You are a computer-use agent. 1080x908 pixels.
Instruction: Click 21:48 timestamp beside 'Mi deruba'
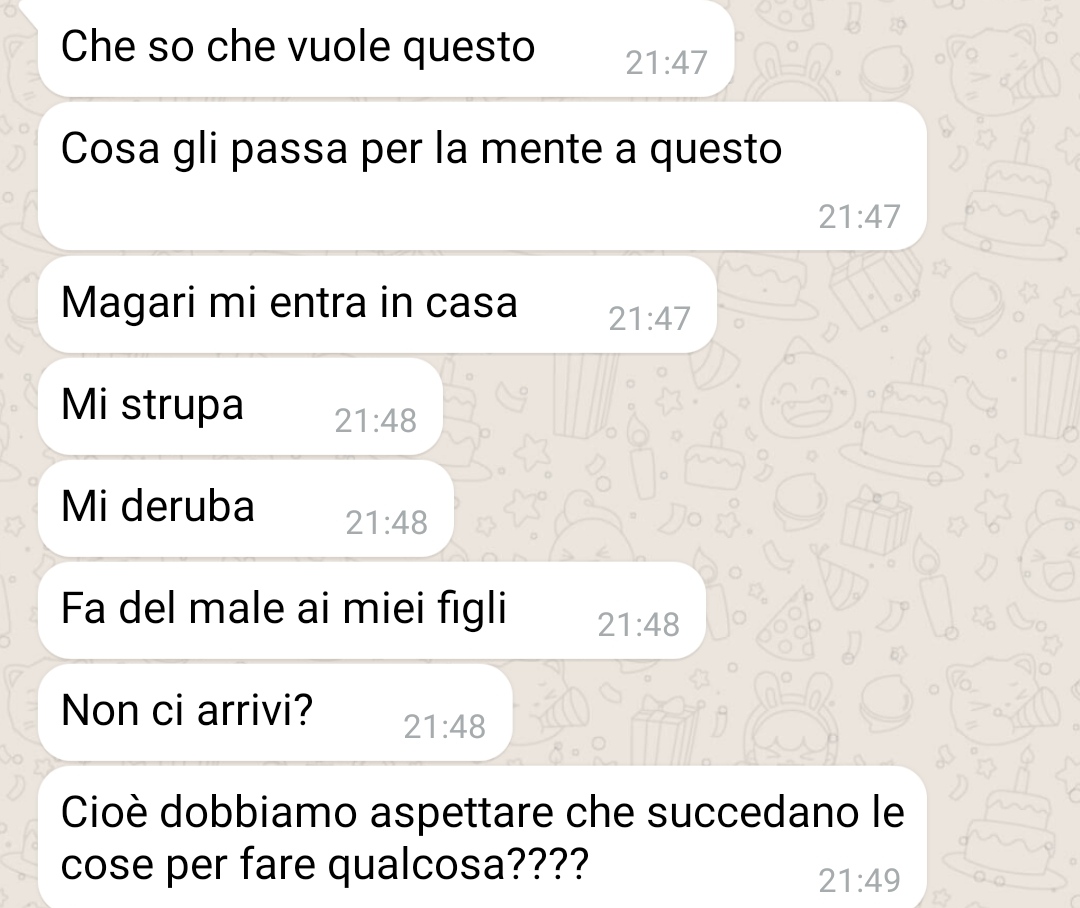click(x=386, y=523)
